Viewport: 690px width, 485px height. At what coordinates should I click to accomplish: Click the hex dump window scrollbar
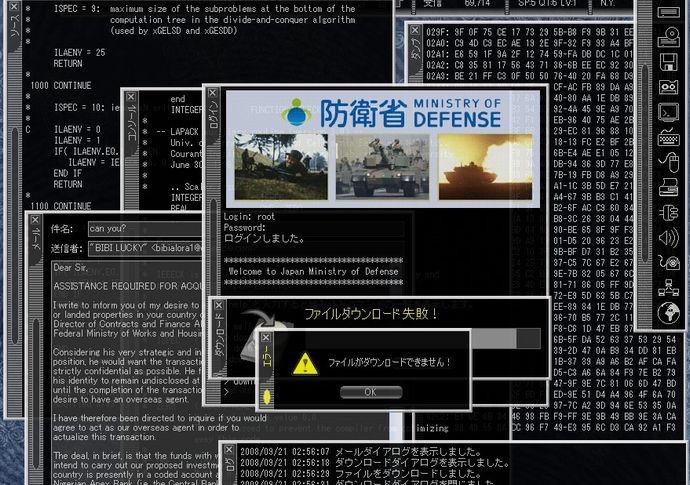(x=646, y=163)
